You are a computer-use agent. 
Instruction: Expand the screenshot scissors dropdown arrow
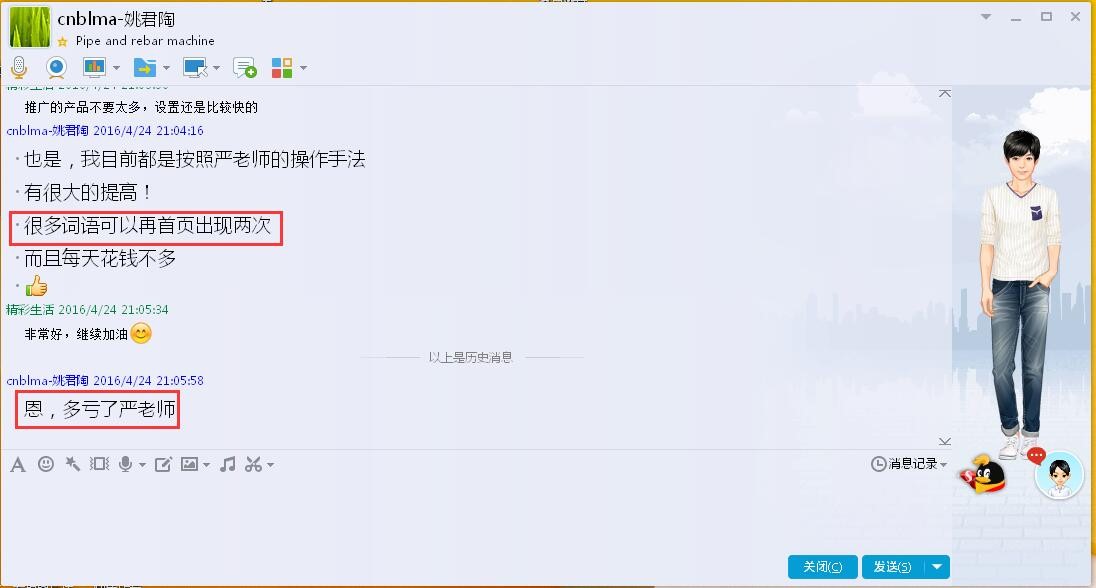click(x=271, y=464)
